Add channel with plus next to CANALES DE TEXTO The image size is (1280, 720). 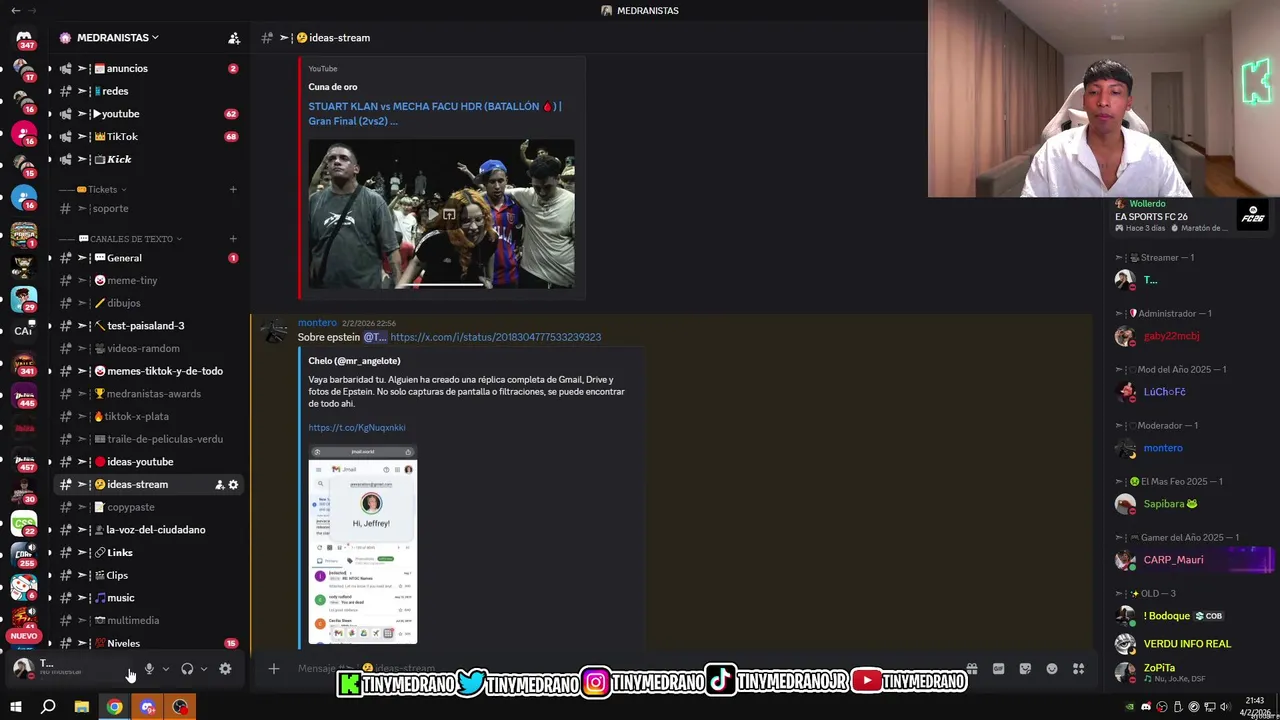233,239
